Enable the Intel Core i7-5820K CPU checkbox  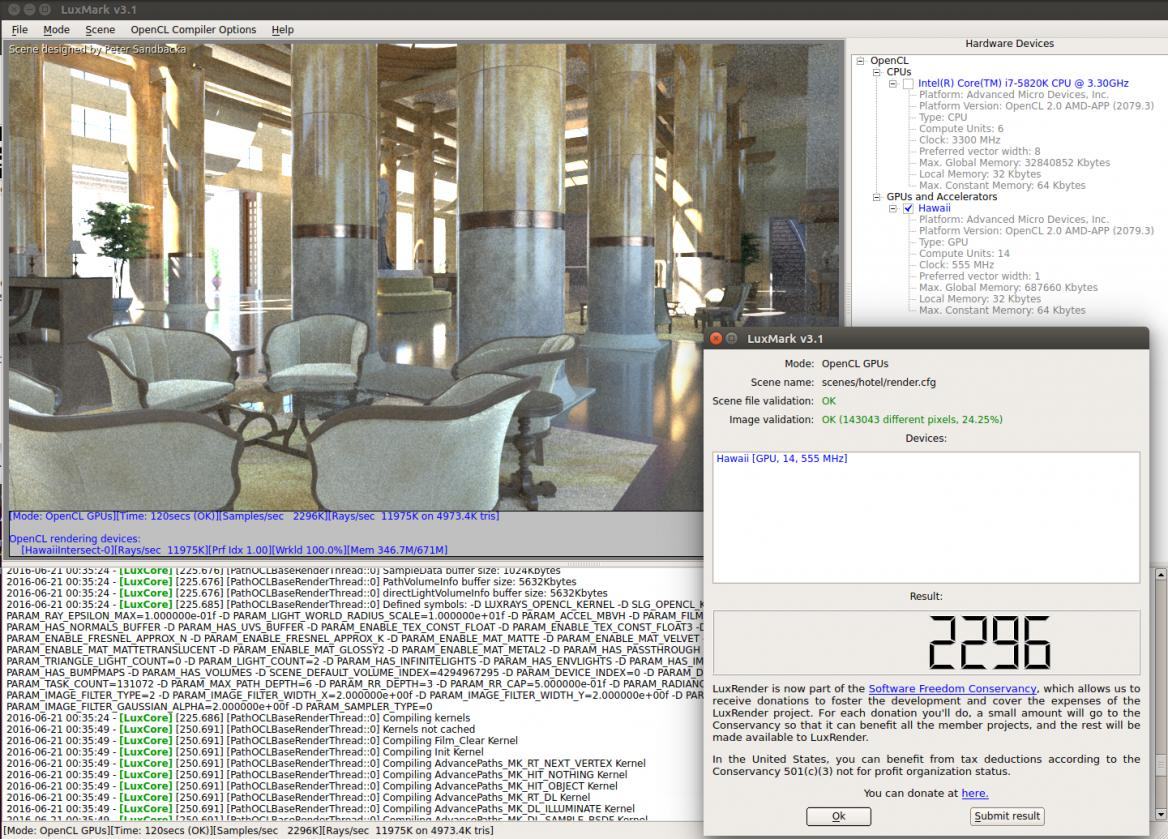click(908, 83)
